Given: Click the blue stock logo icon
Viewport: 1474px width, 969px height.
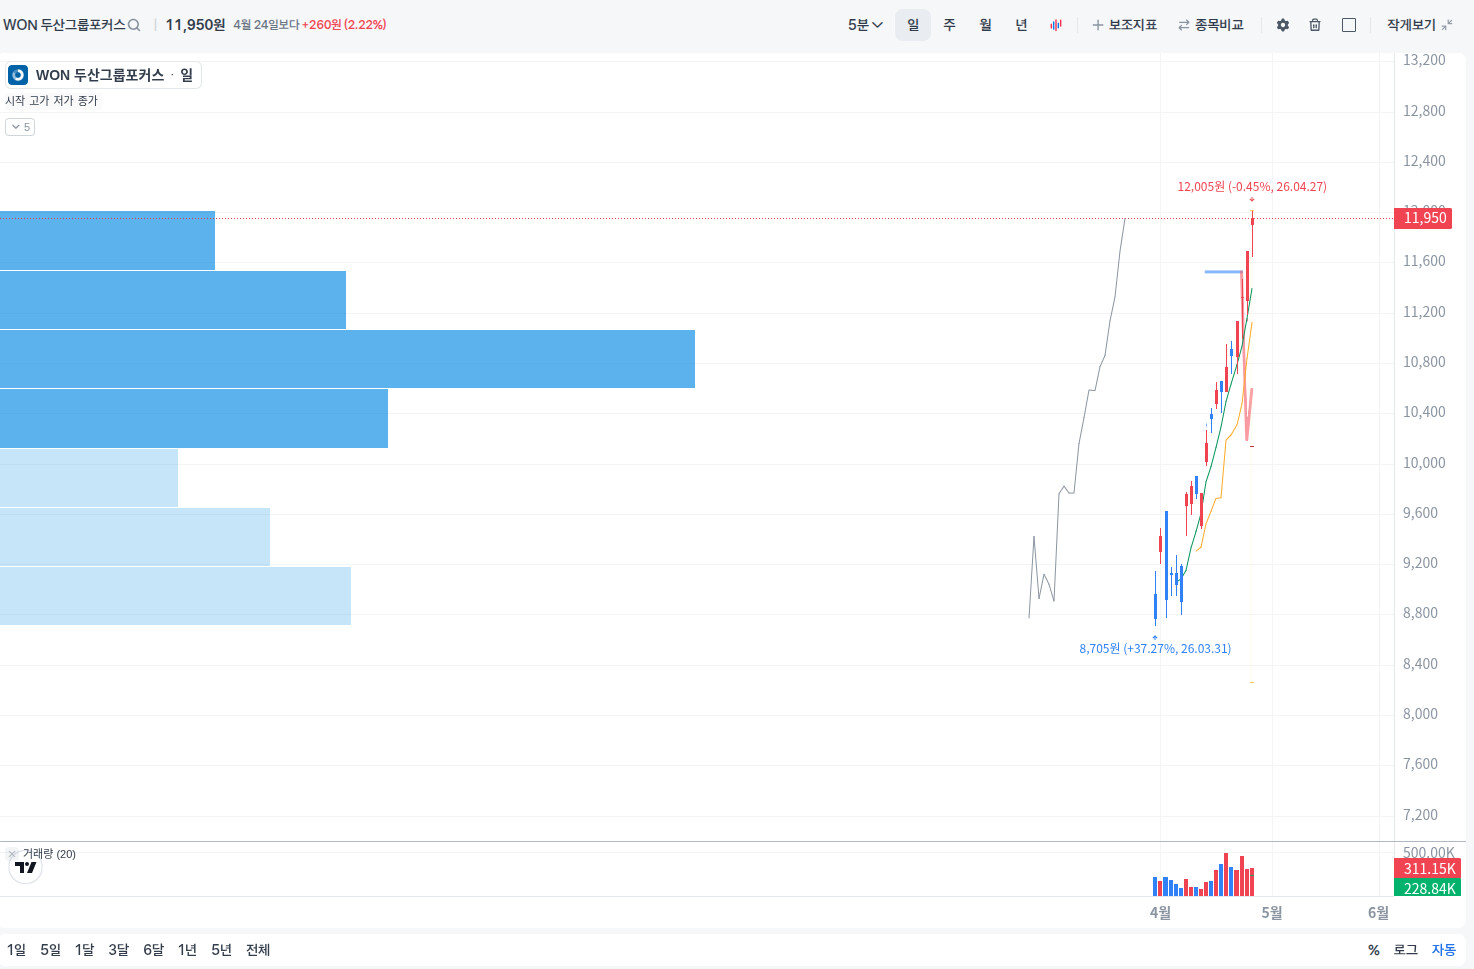Looking at the screenshot, I should pyautogui.click(x=18, y=75).
